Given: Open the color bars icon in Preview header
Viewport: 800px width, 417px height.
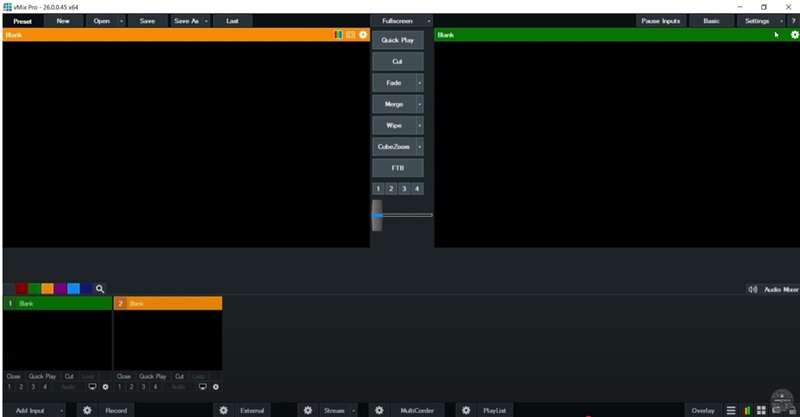Looking at the screenshot, I should coord(338,35).
